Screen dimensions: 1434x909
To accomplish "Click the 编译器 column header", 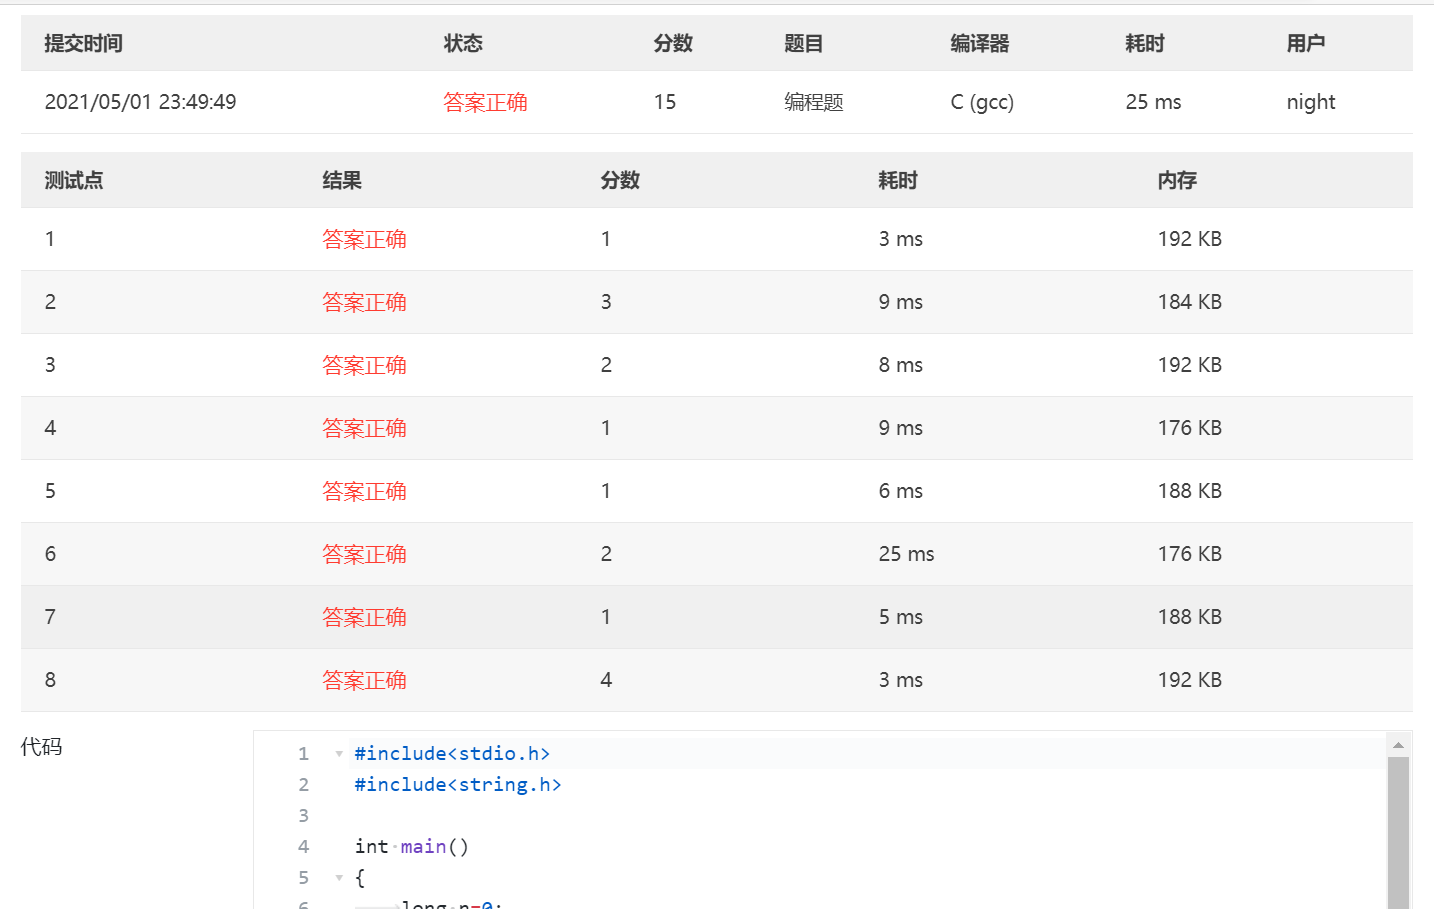I will 980,43.
